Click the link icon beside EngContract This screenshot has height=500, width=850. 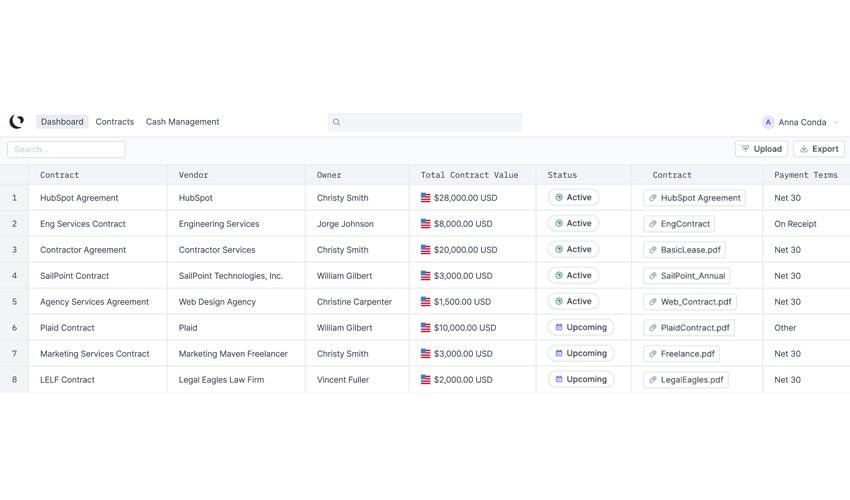[653, 224]
